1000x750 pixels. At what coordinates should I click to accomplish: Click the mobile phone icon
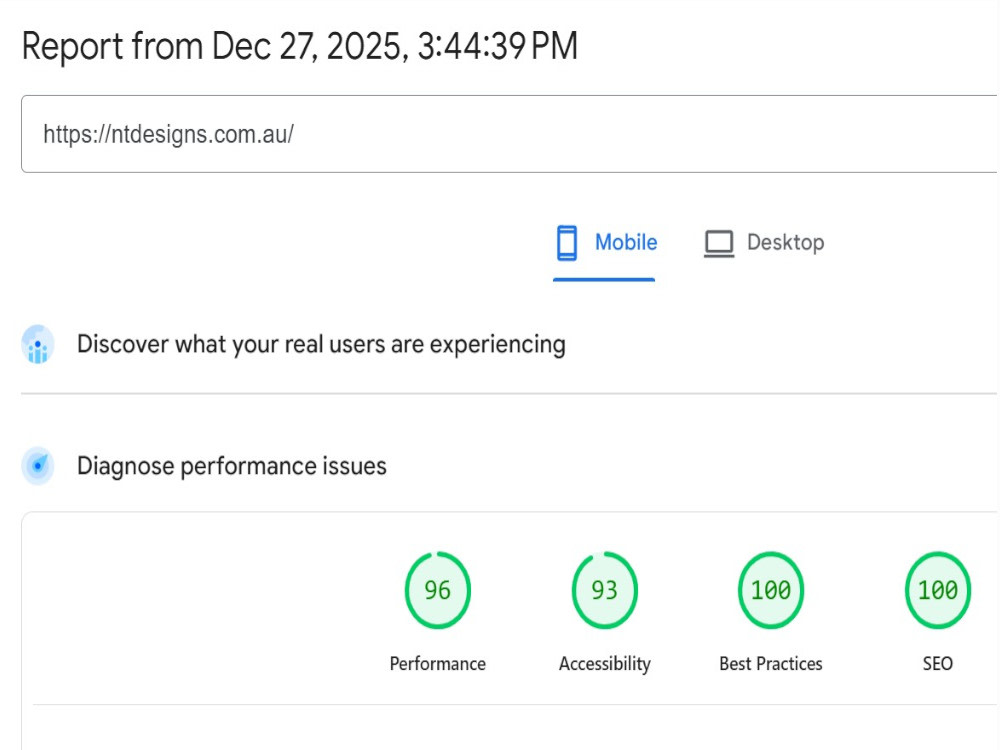[x=566, y=243]
